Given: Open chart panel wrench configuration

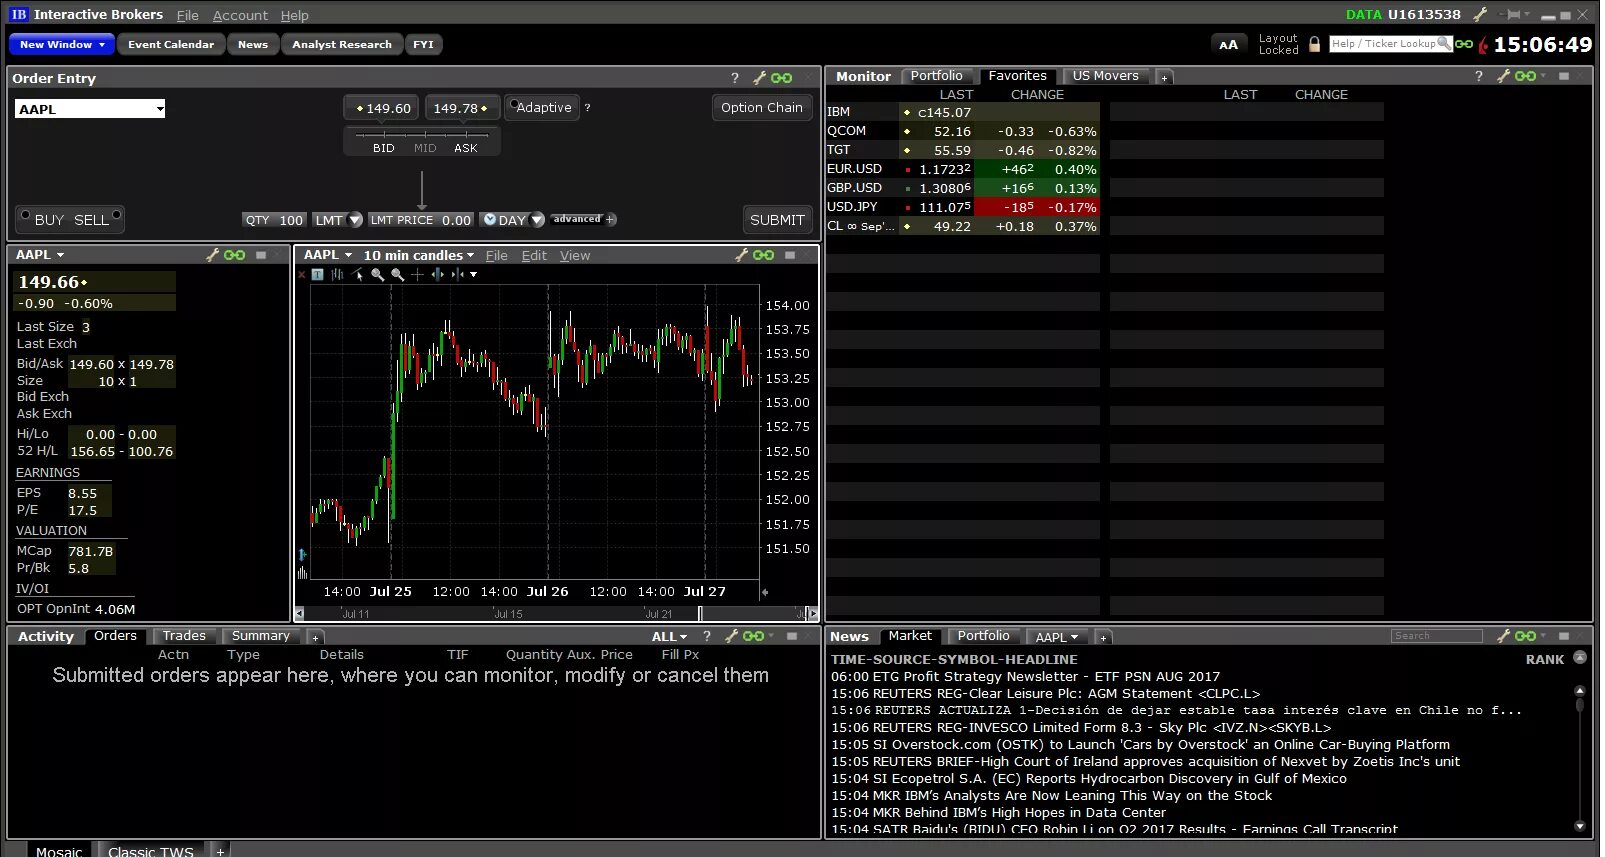Looking at the screenshot, I should pyautogui.click(x=741, y=255).
